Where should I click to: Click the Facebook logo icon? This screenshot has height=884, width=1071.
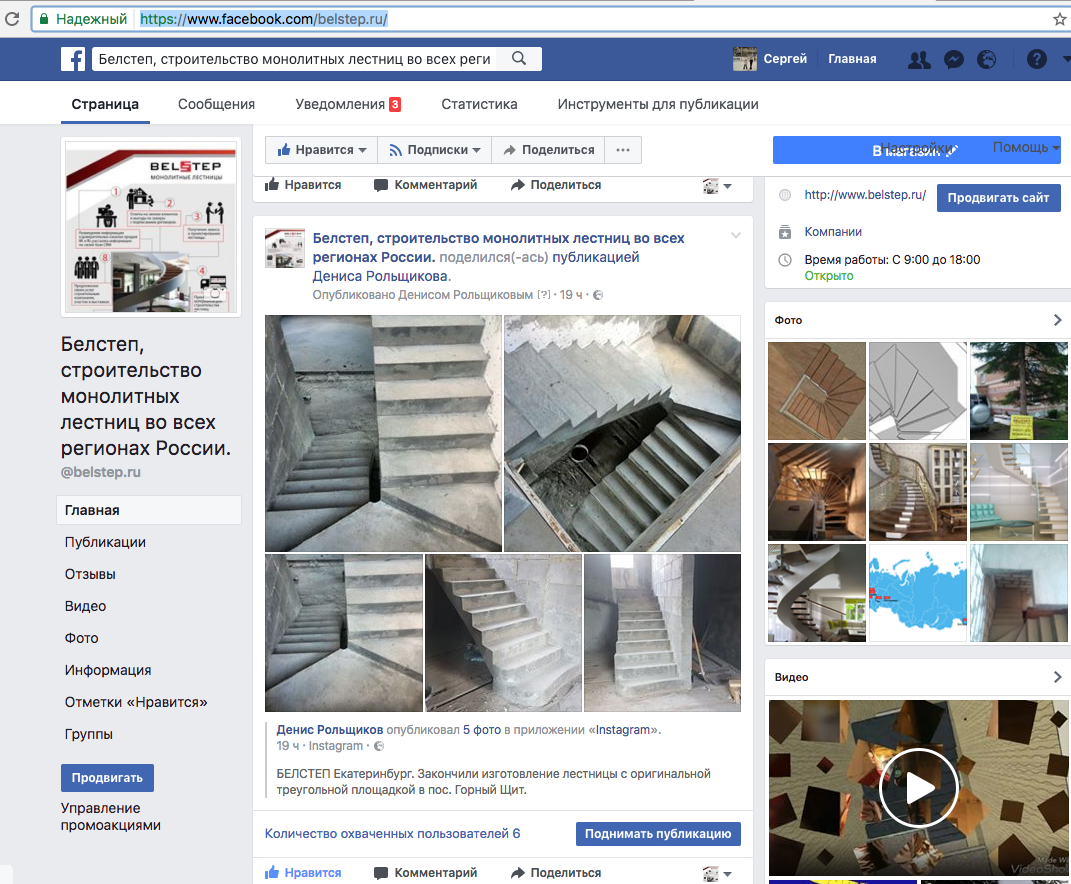pyautogui.click(x=73, y=59)
